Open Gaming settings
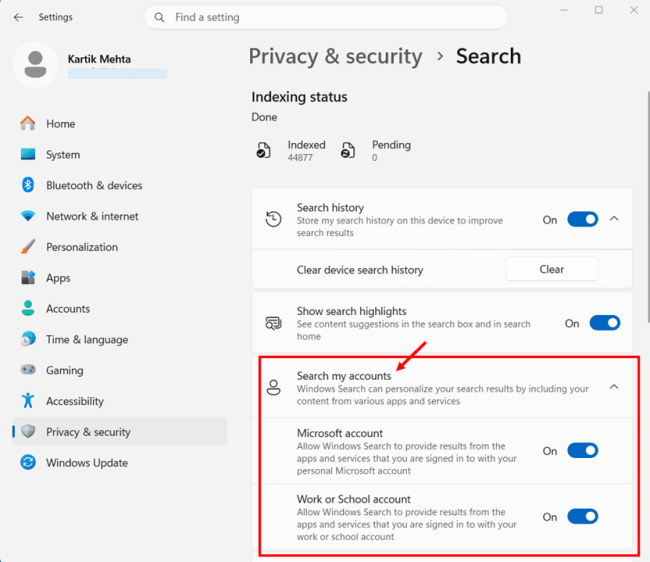Viewport: 650px width, 562px height. pyautogui.click(x=120, y=370)
